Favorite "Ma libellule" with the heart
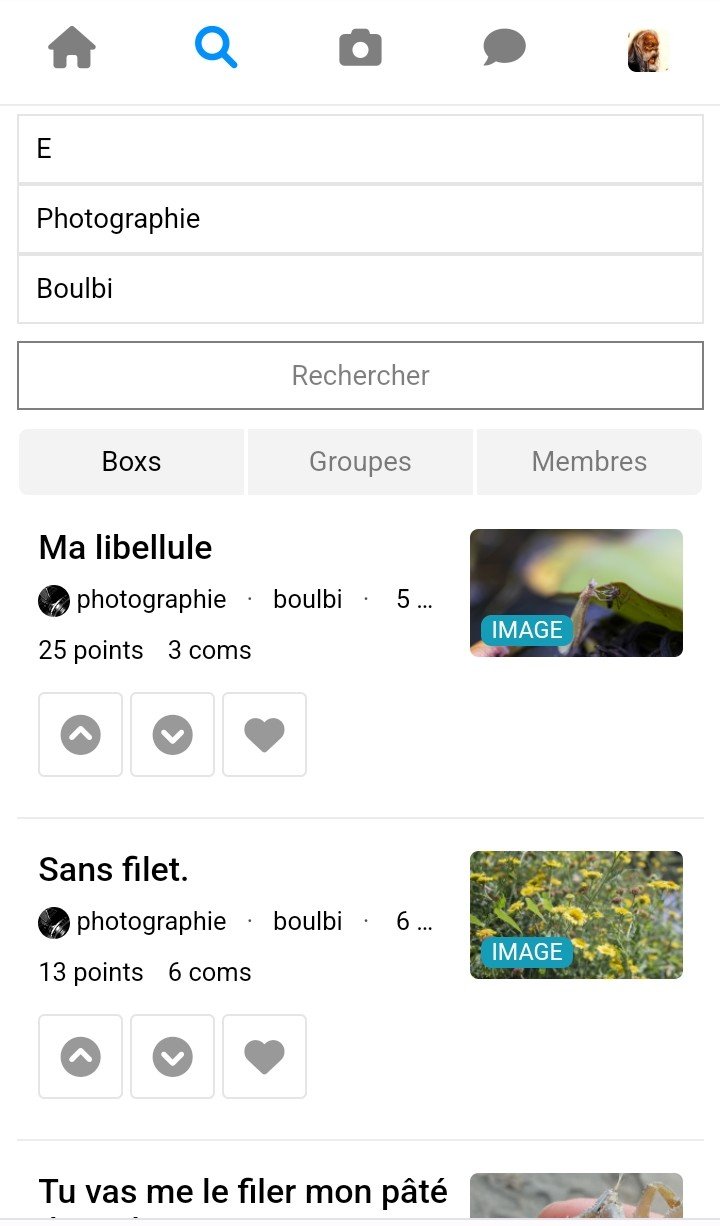Image resolution: width=720 pixels, height=1226 pixels. (265, 735)
